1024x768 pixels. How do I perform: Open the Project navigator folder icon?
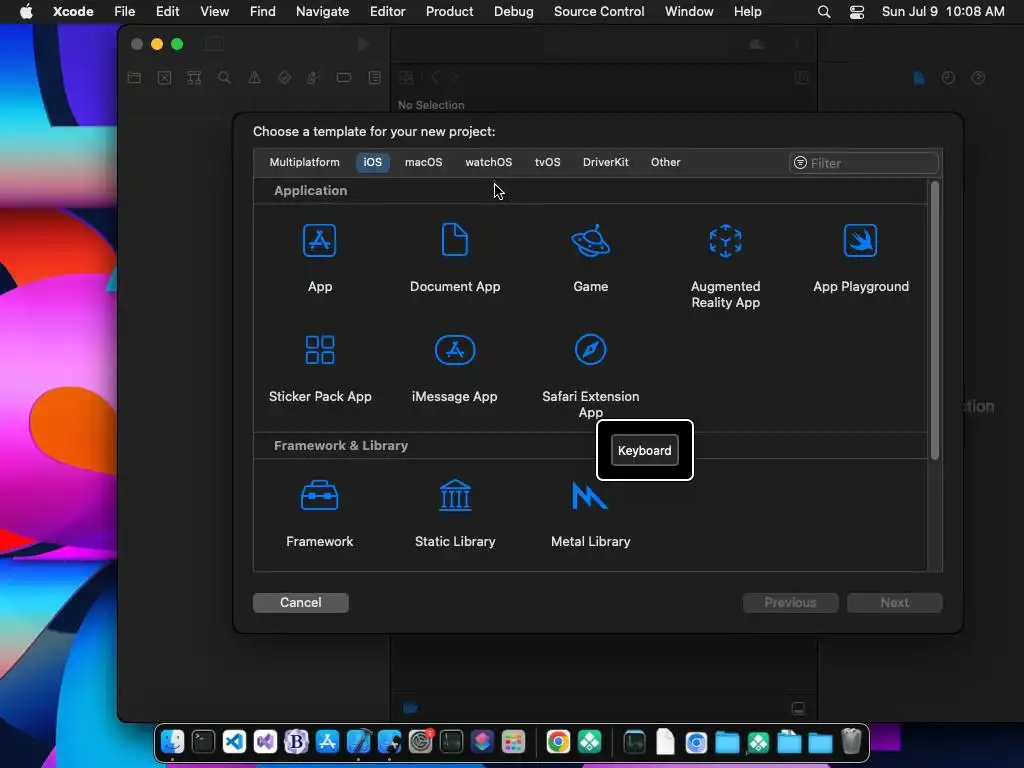[x=135, y=78]
